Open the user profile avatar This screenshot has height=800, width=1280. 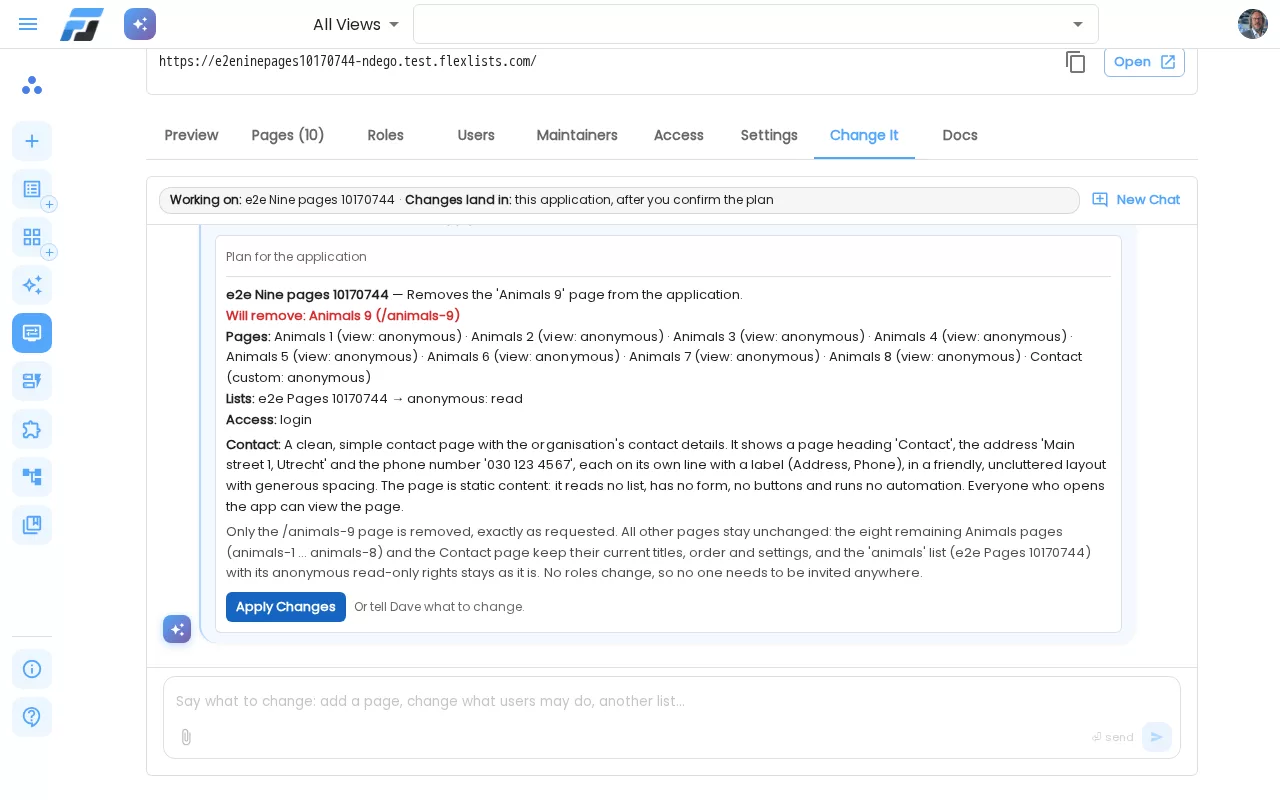(1253, 24)
